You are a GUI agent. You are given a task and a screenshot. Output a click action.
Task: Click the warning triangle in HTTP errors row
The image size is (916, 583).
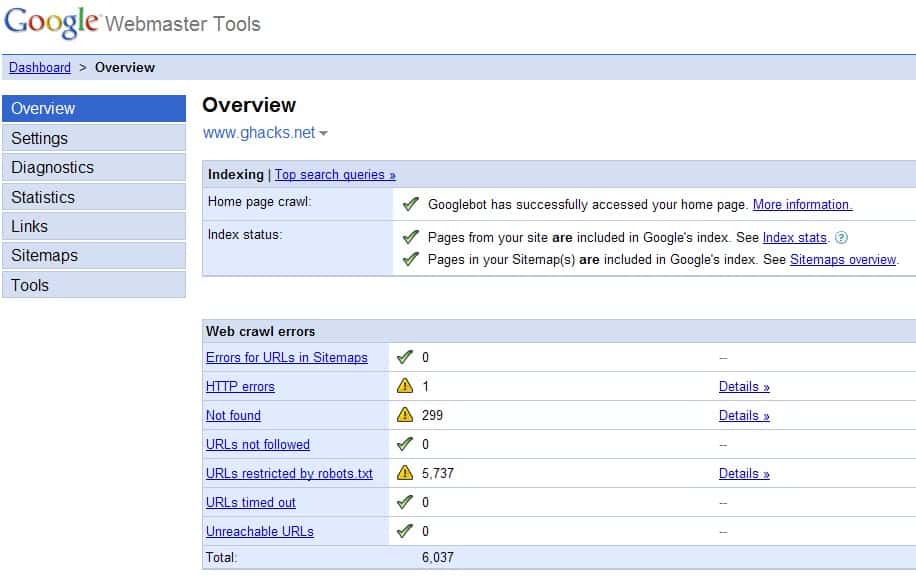coord(405,386)
